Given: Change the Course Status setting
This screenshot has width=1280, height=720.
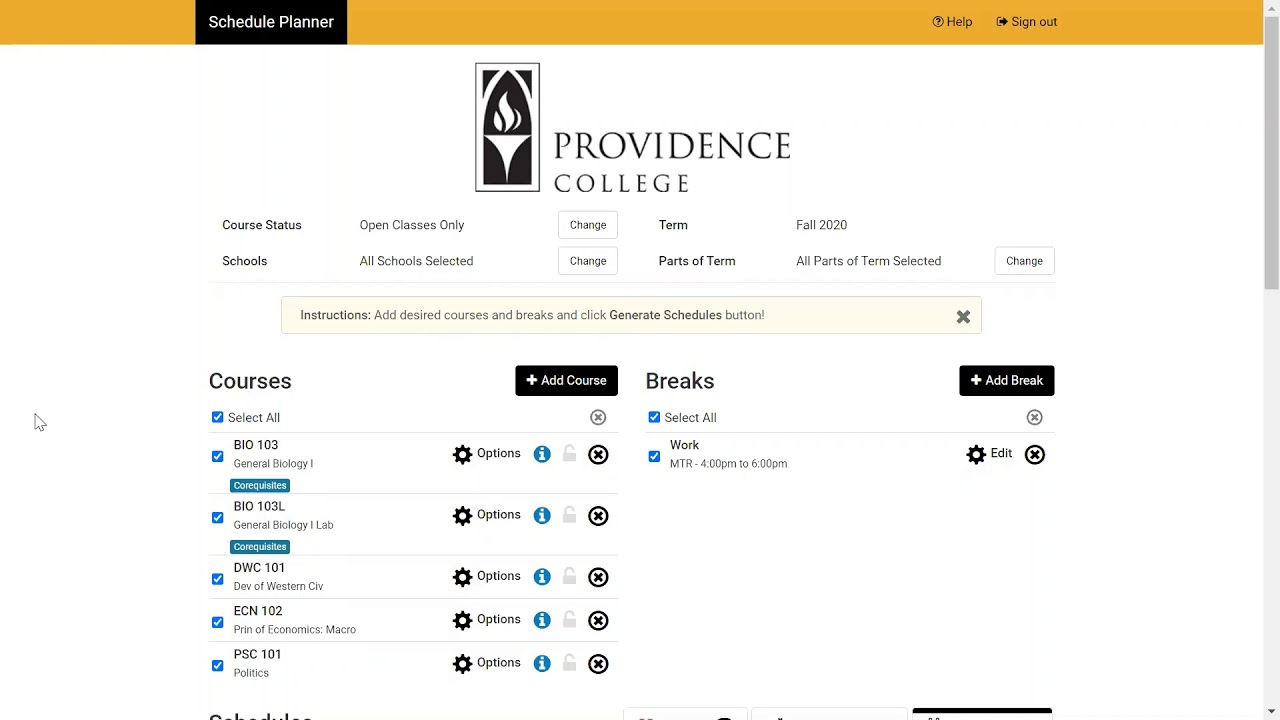Looking at the screenshot, I should (588, 225).
